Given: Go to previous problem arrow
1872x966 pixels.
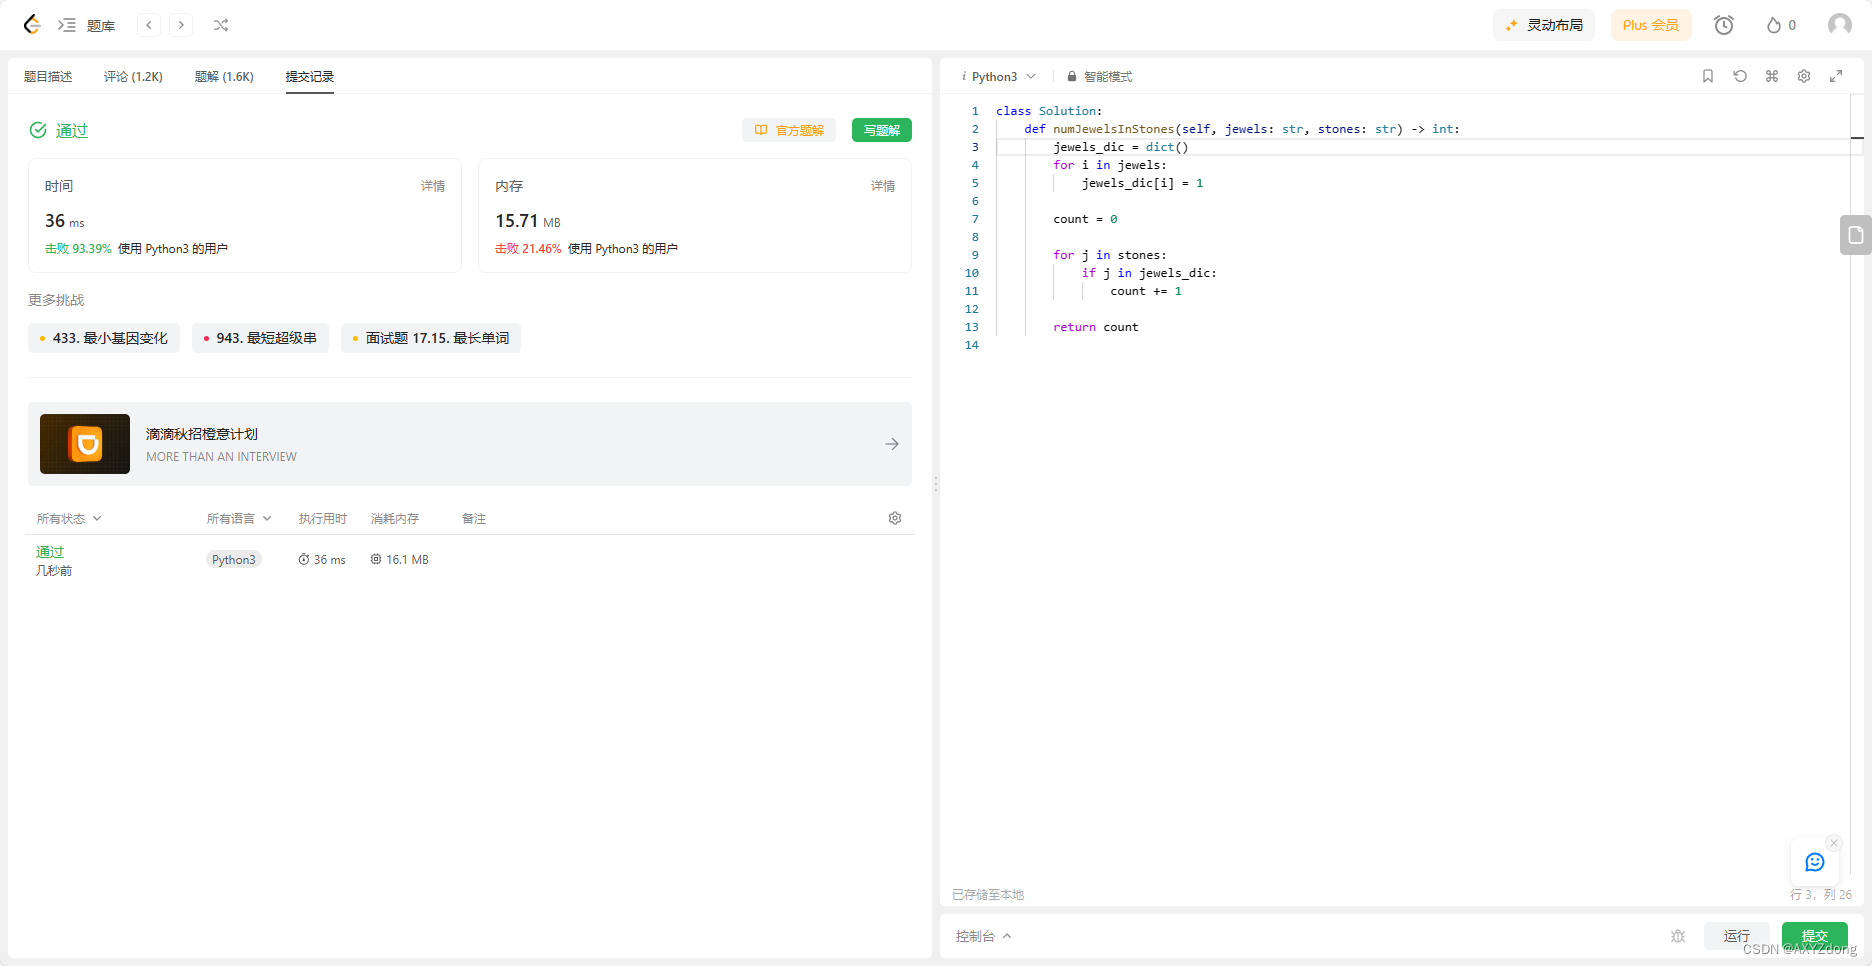Looking at the screenshot, I should [149, 25].
